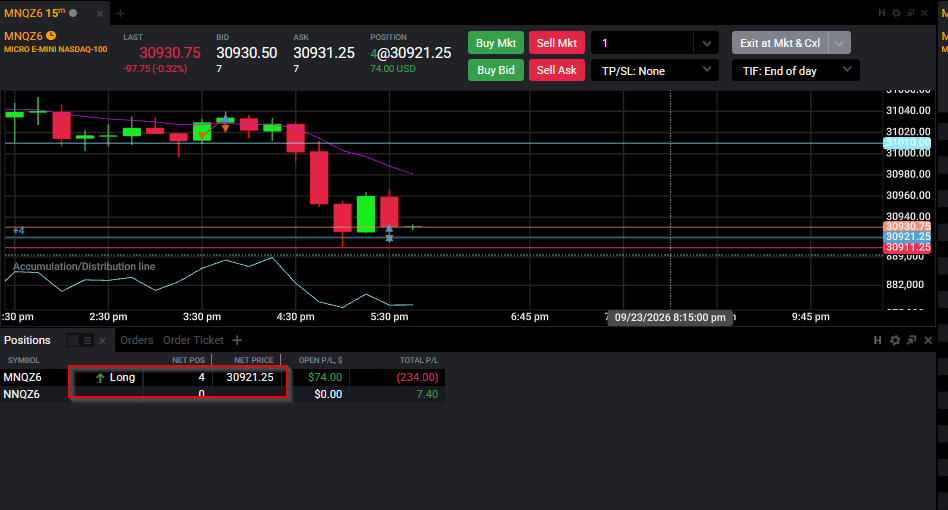Pop out the chart panel window
This screenshot has width=948, height=510.
tap(911, 13)
